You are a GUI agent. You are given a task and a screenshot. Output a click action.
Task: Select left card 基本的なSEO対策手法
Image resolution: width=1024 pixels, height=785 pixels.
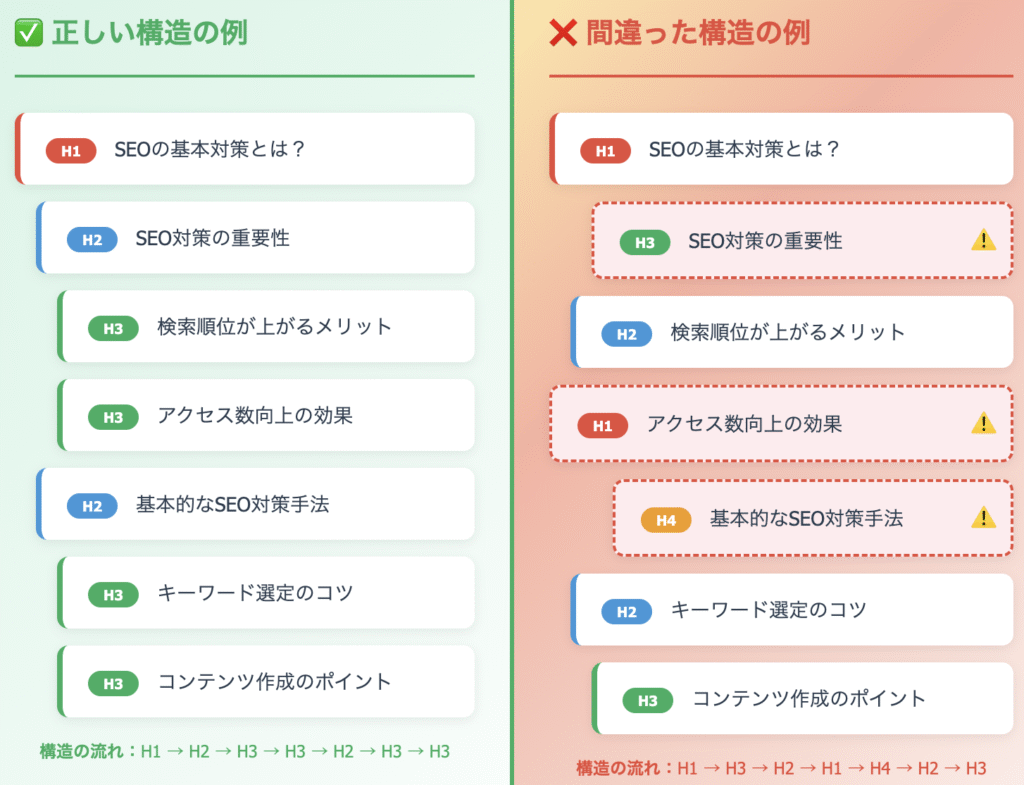point(255,504)
